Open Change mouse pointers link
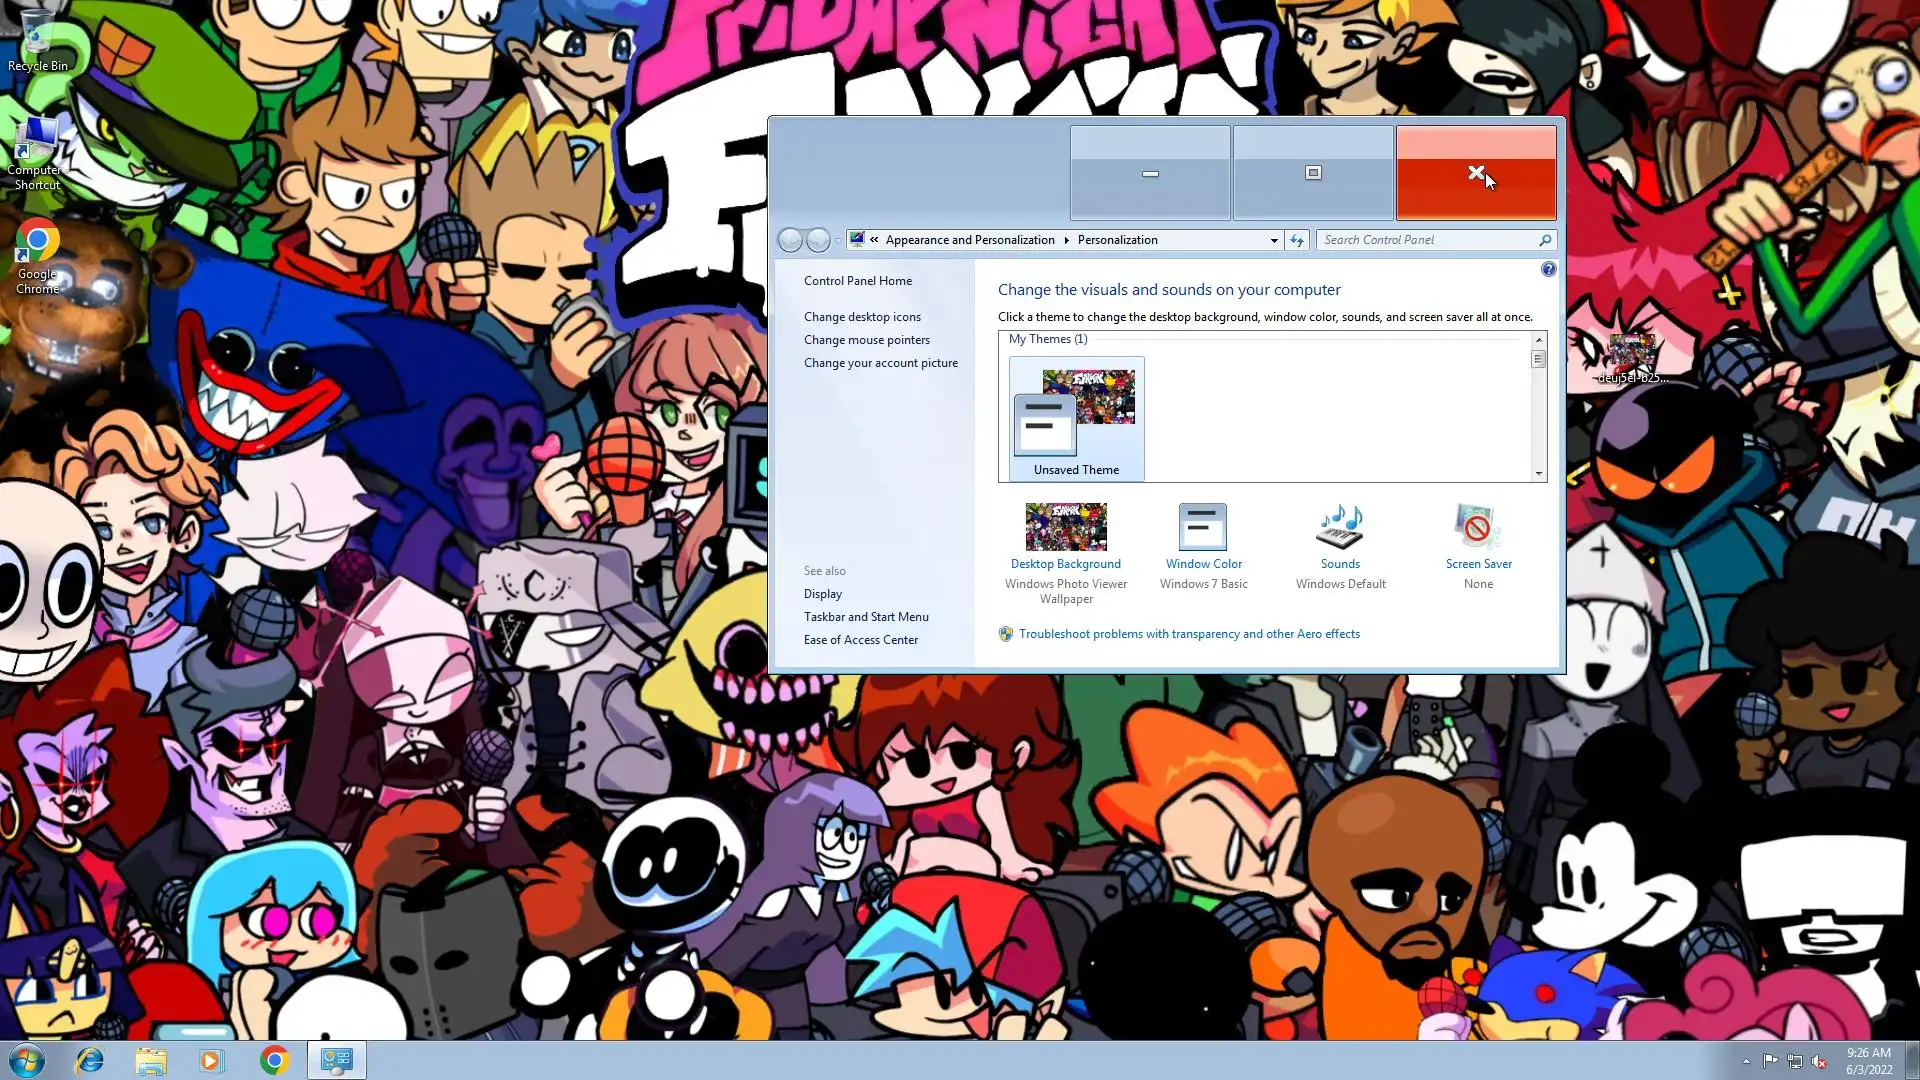Screen dimensions: 1920x1080 [866, 340]
